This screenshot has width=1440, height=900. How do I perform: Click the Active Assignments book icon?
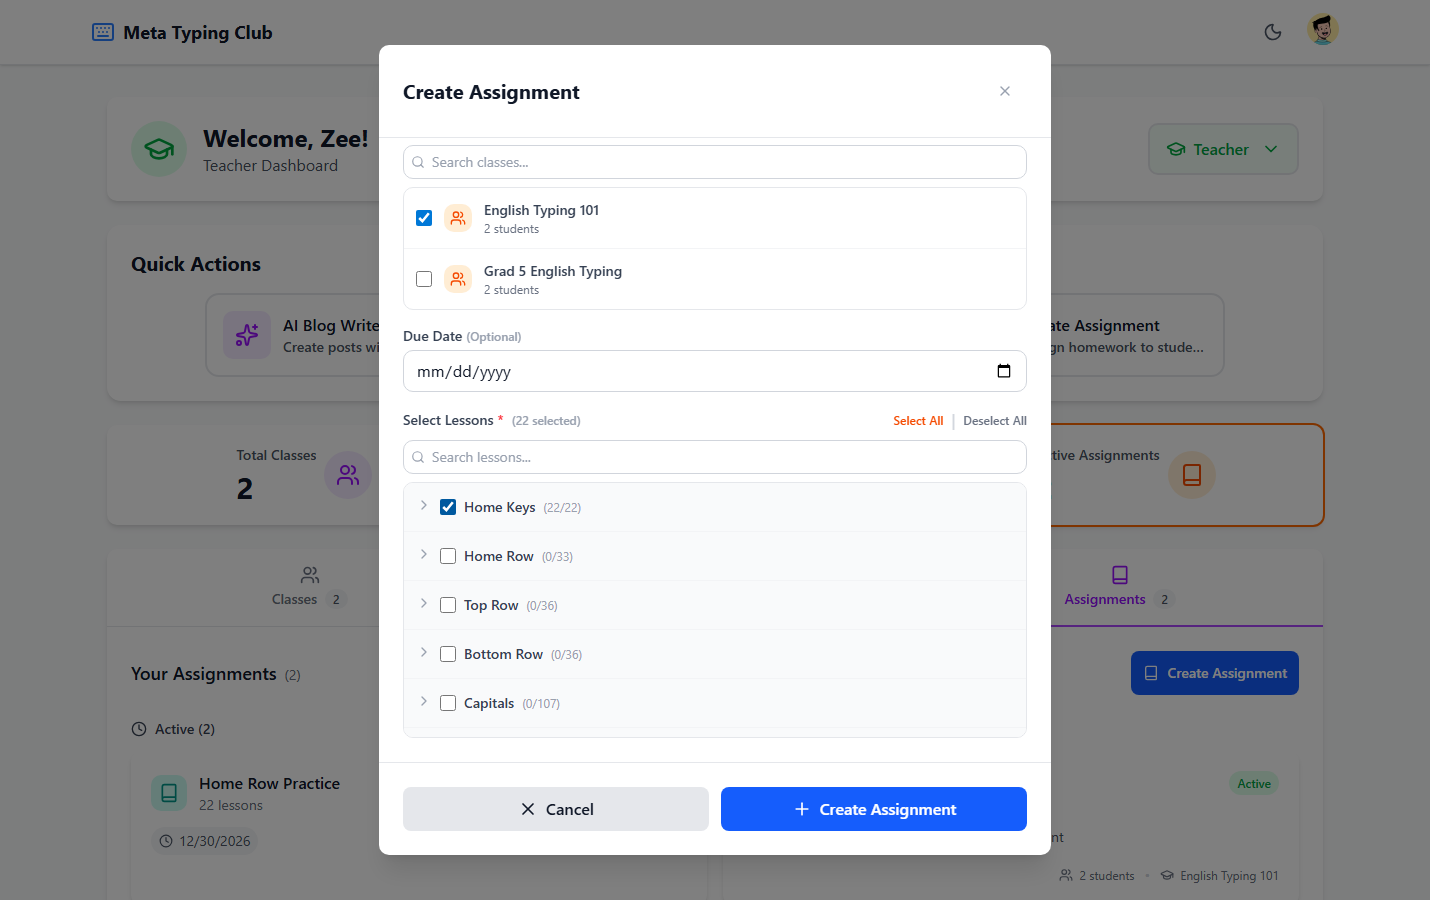pos(1192,475)
